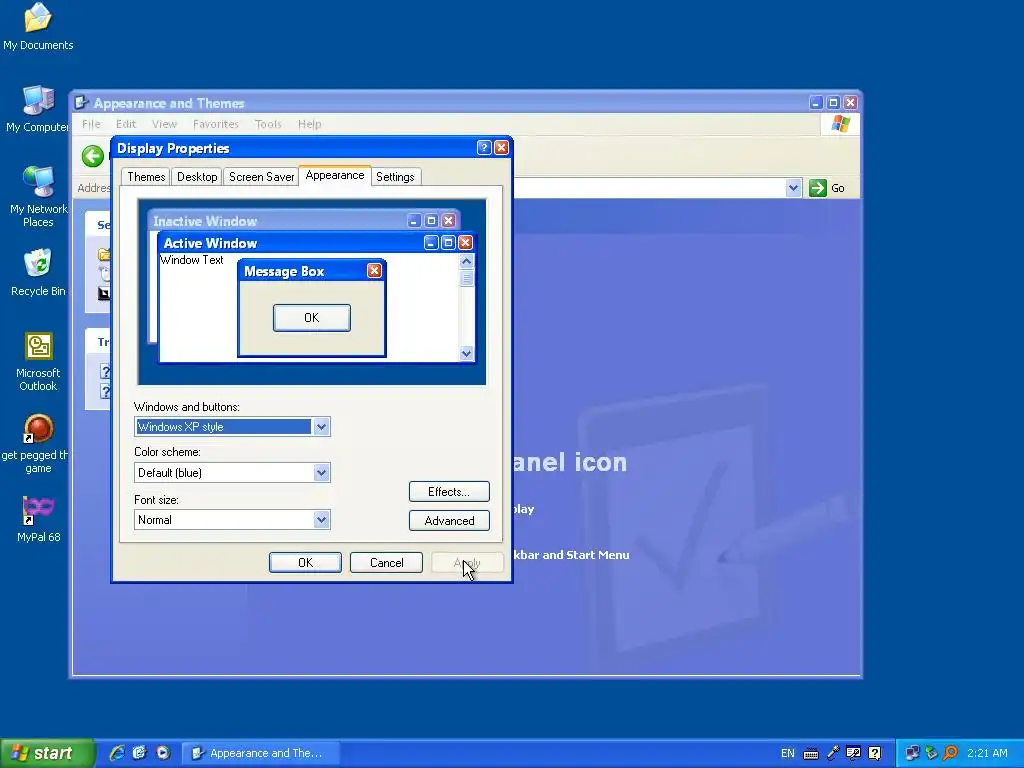Click the Apply button

467,562
